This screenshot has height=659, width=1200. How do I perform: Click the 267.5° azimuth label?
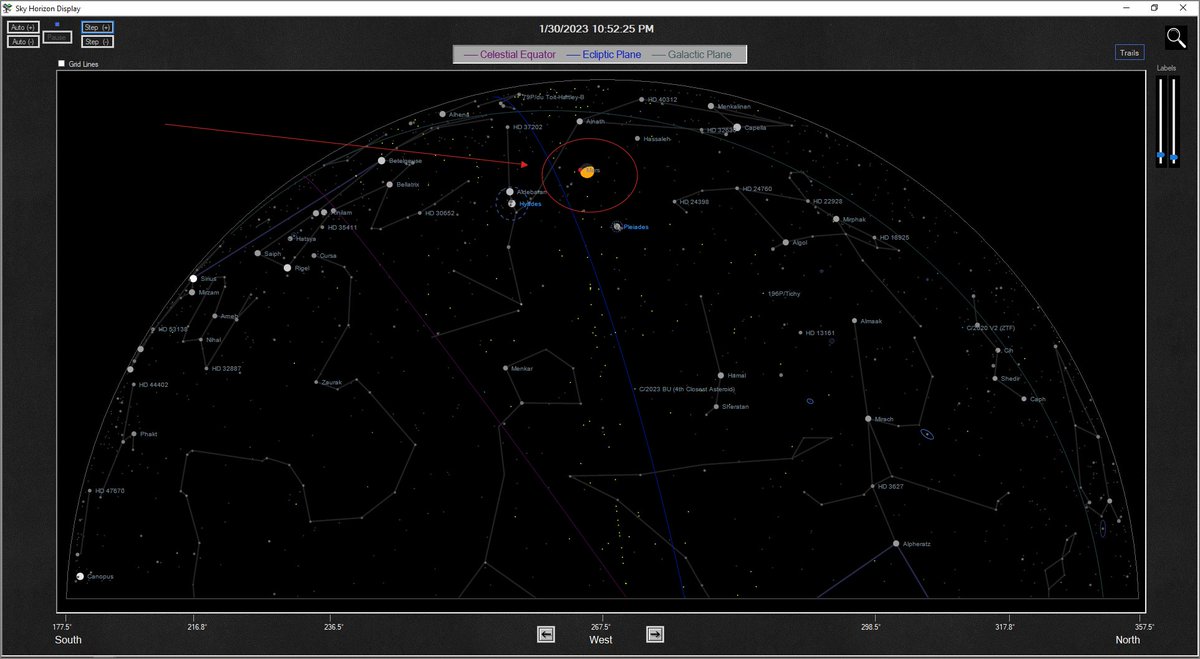[x=601, y=627]
